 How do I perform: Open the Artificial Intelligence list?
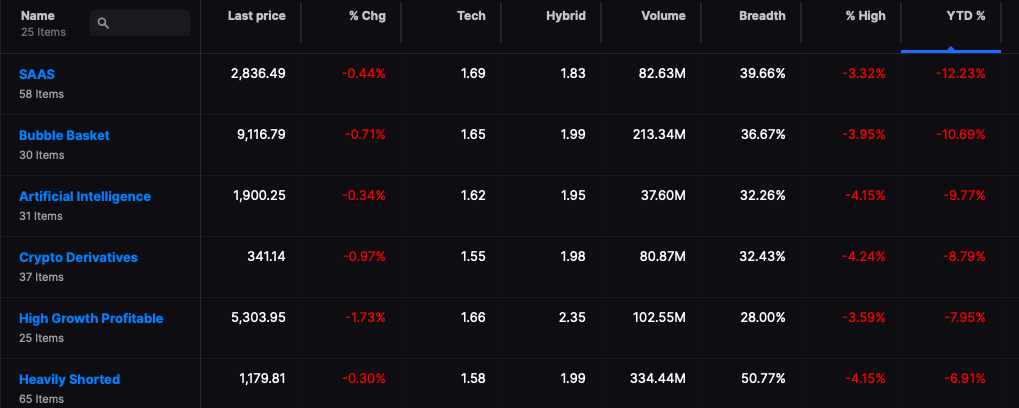(85, 197)
